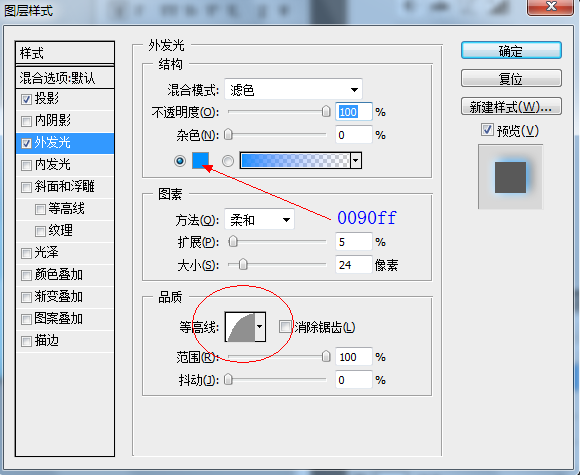Enable the 等高线 sub-option checkbox
Screen dimensions: 580x475
click(40, 209)
